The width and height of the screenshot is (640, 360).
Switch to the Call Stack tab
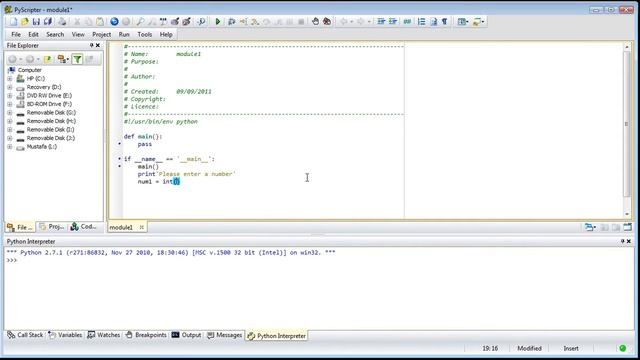pyautogui.click(x=25, y=335)
